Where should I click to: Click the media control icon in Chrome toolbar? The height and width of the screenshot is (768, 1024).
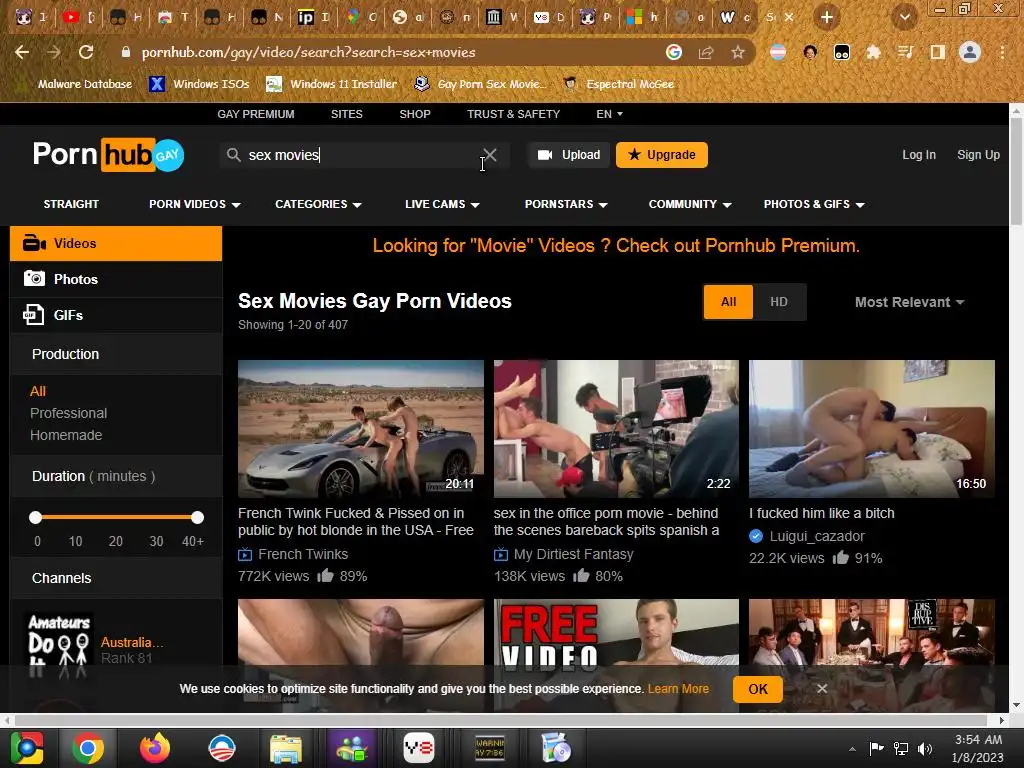pos(905,52)
